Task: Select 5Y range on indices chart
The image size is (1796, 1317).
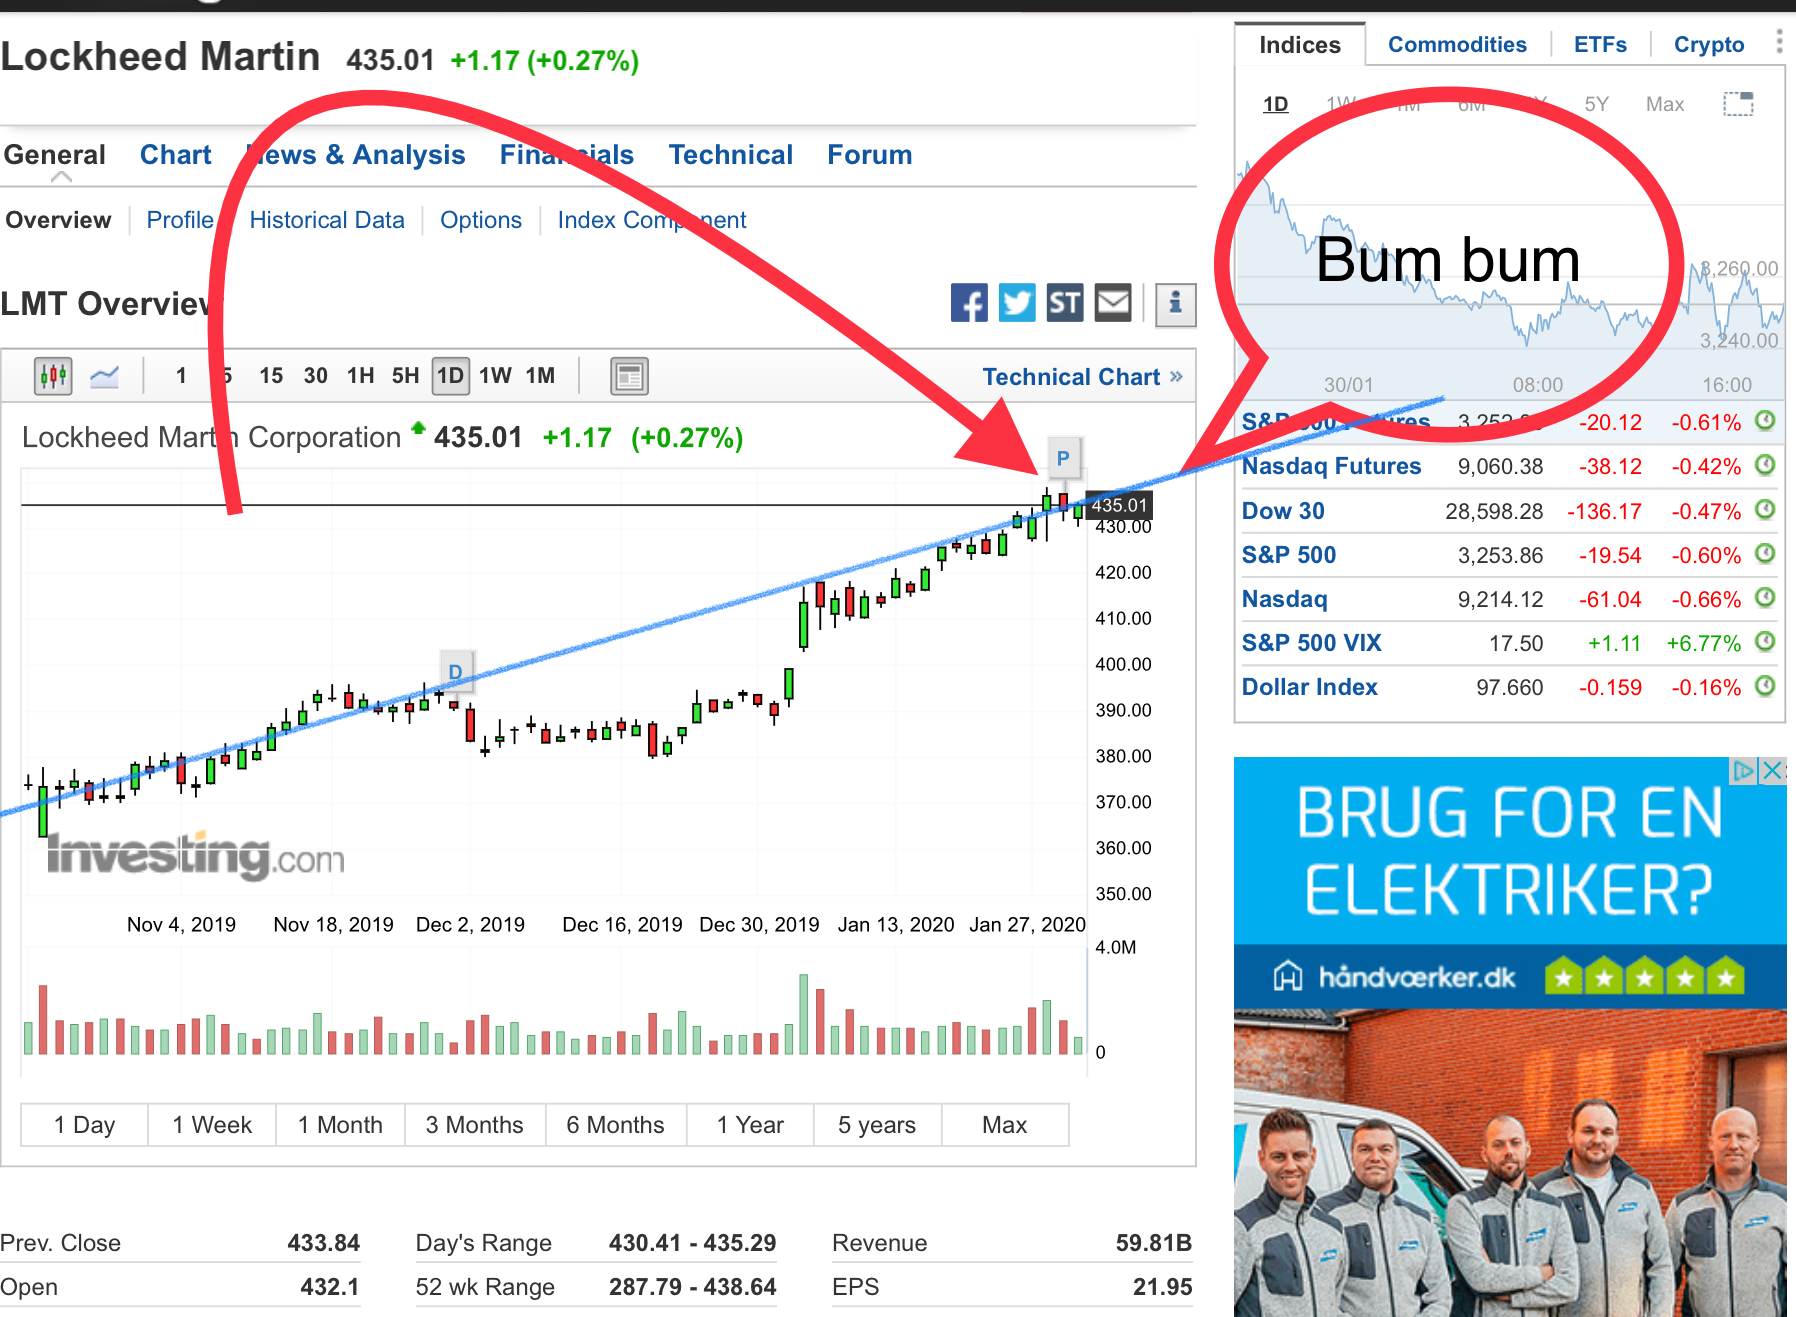Action: pos(1597,104)
